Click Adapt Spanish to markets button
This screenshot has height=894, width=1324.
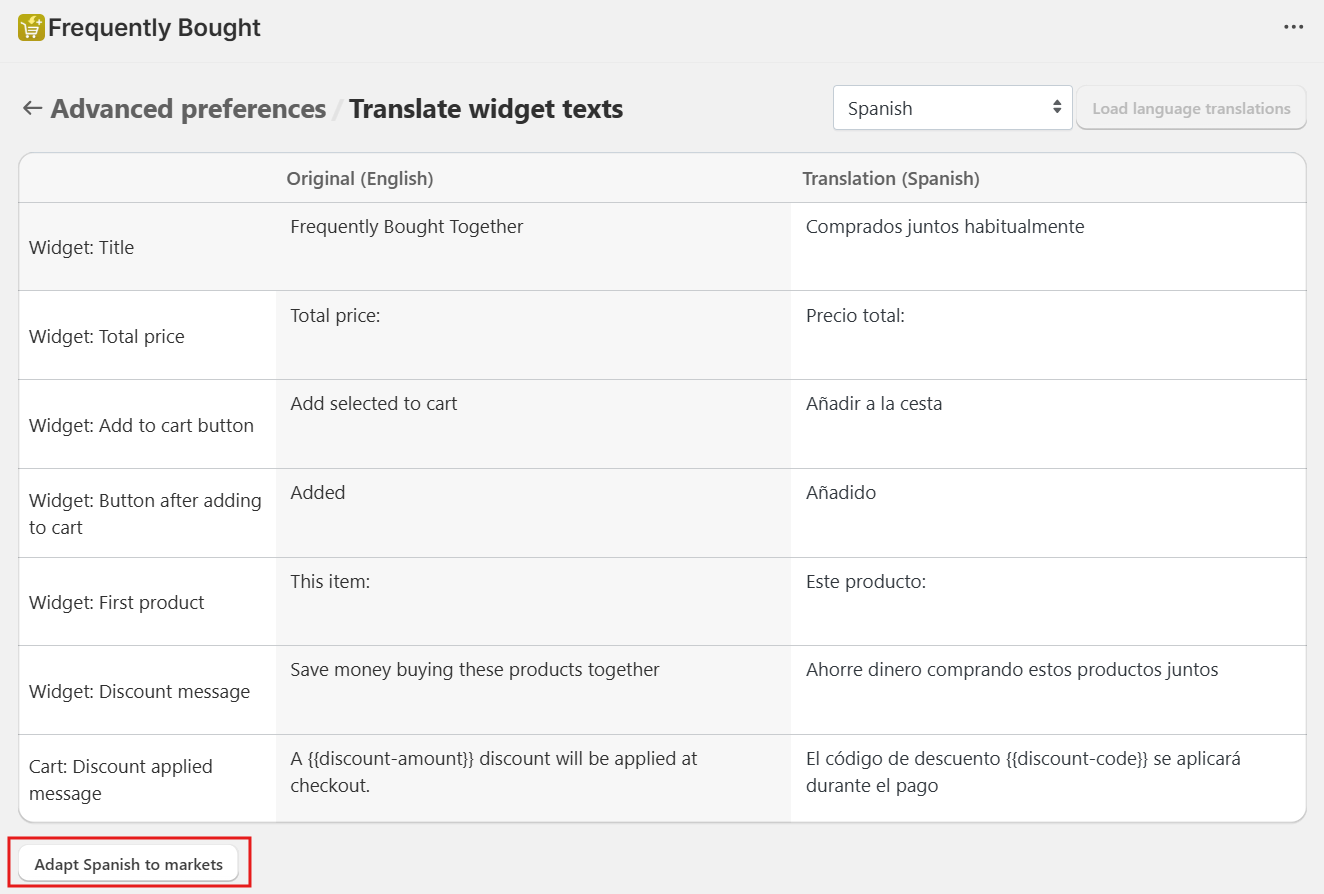pyautogui.click(x=129, y=864)
